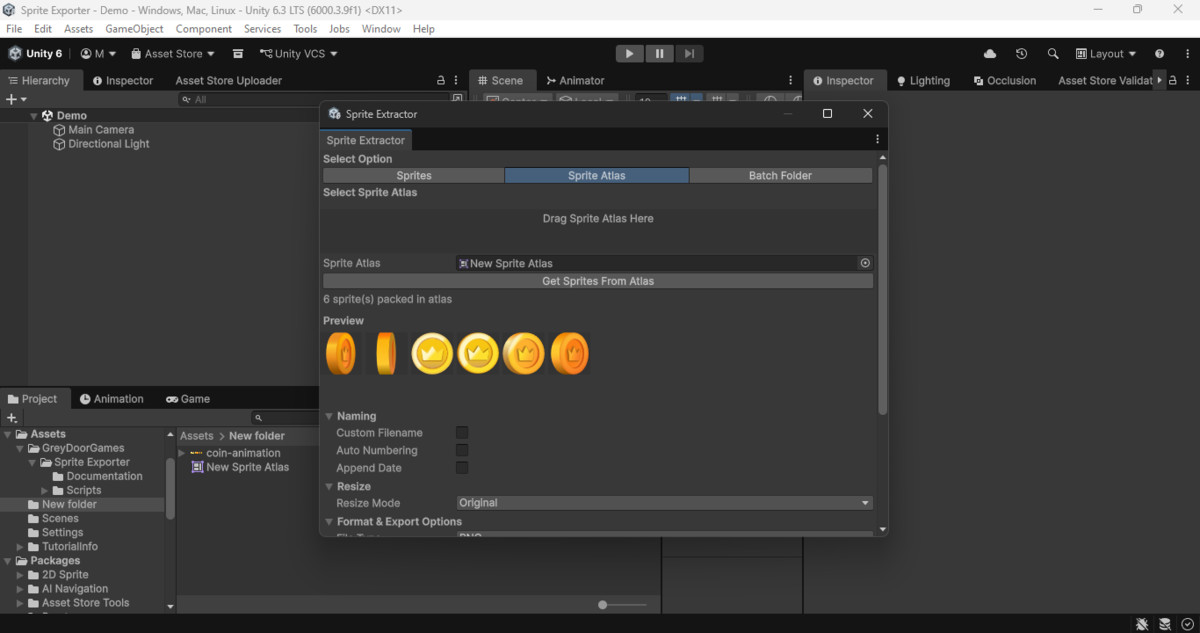Viewport: 1200px width, 633px height.
Task: Collapse the Format & Export Options section
Action: click(329, 522)
